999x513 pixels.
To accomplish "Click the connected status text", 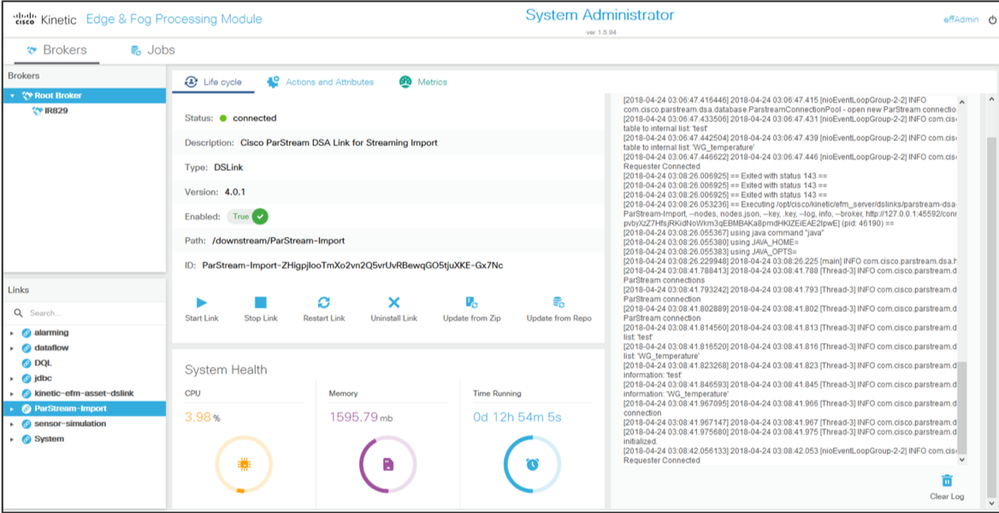I will coord(254,118).
